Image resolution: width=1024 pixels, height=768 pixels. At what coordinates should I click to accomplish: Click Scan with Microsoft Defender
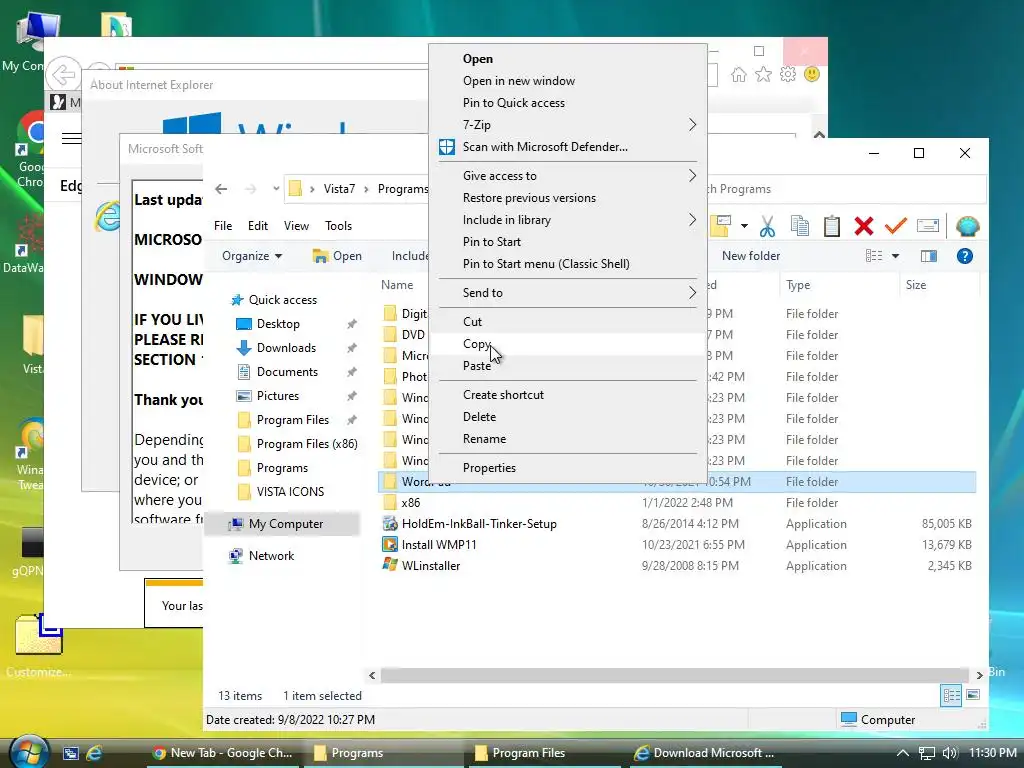568,147
